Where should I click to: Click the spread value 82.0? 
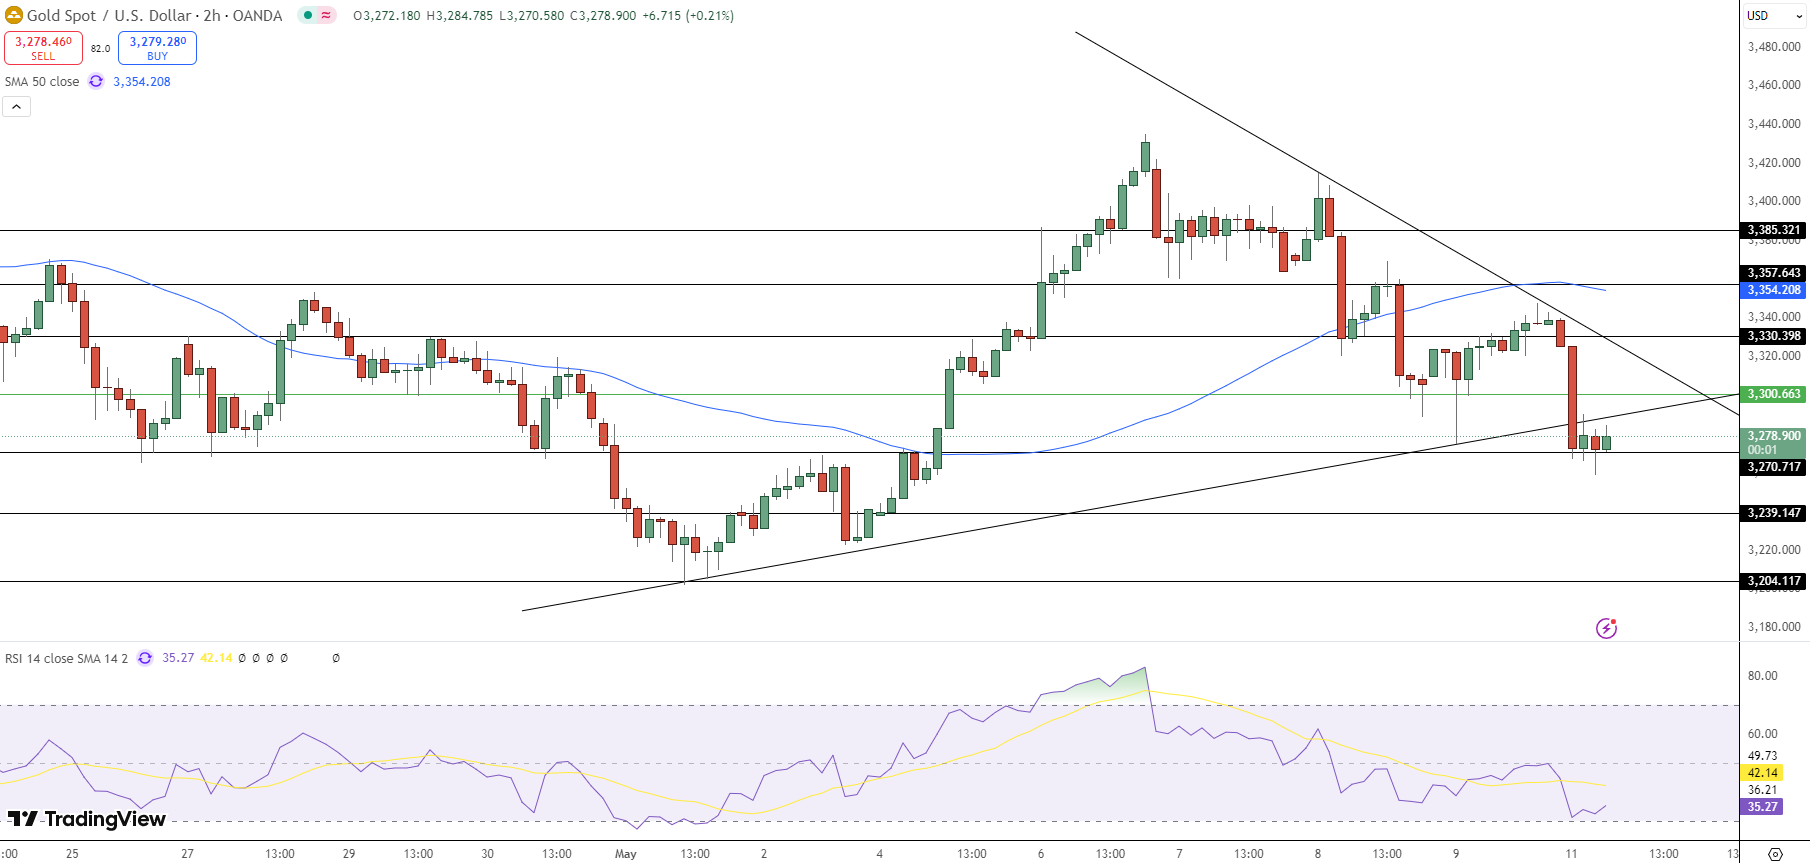[x=100, y=48]
